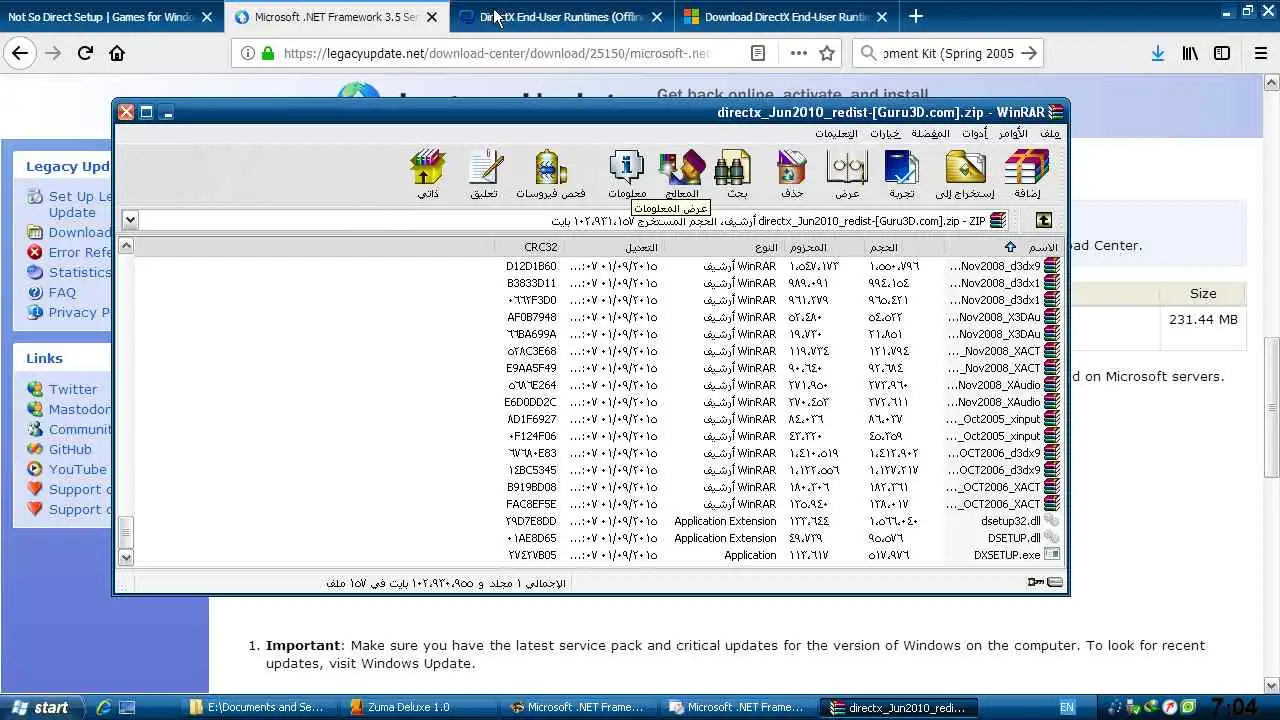1280x720 pixels.
Task: Reload the current browser page
Action: tap(85, 54)
